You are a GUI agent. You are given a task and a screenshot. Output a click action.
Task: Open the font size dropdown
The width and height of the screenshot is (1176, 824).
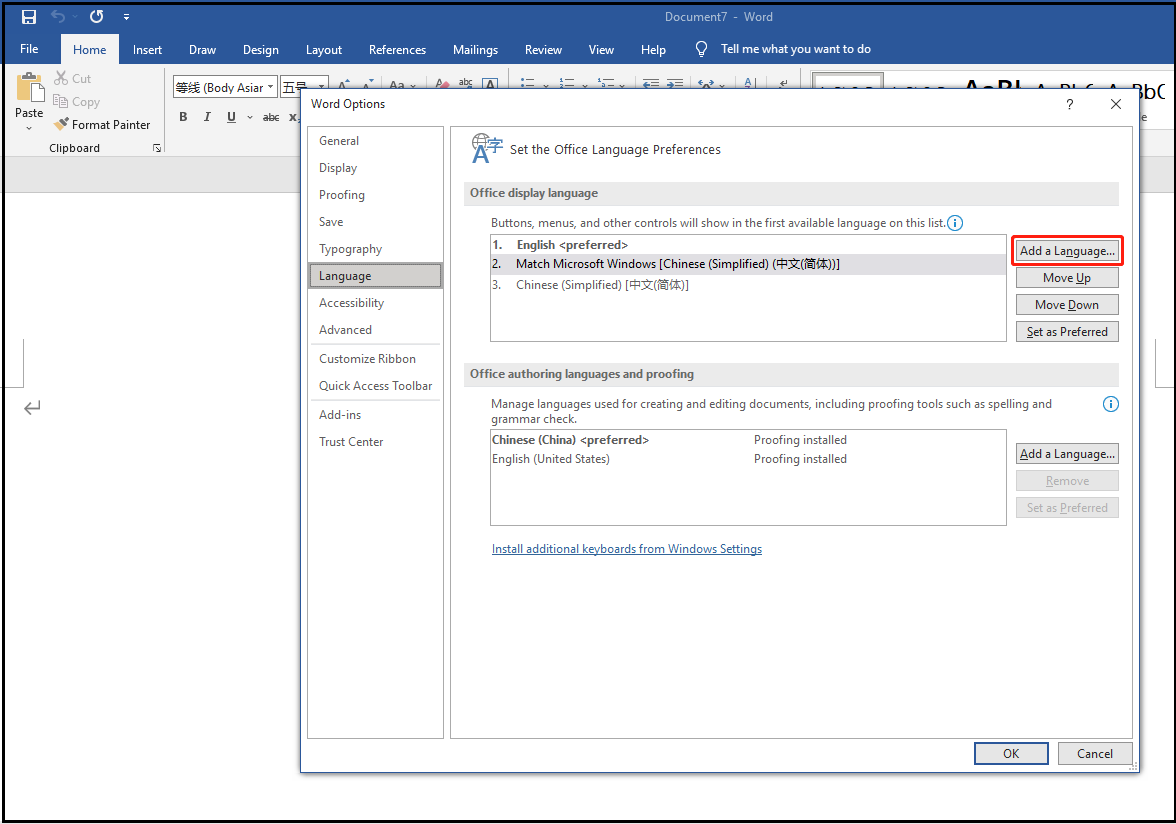pos(321,87)
